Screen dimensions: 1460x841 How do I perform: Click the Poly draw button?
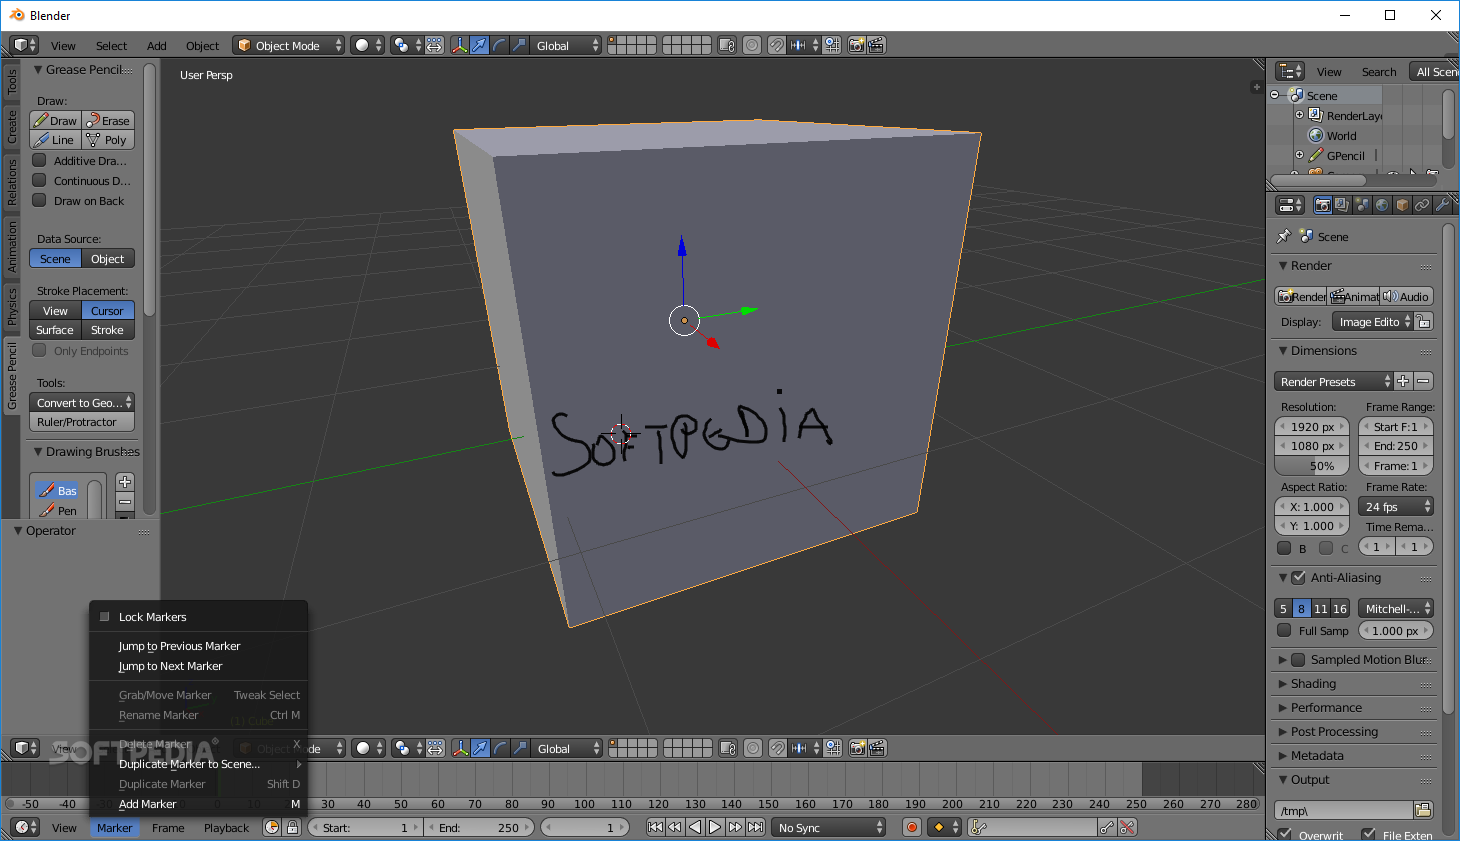pos(108,140)
